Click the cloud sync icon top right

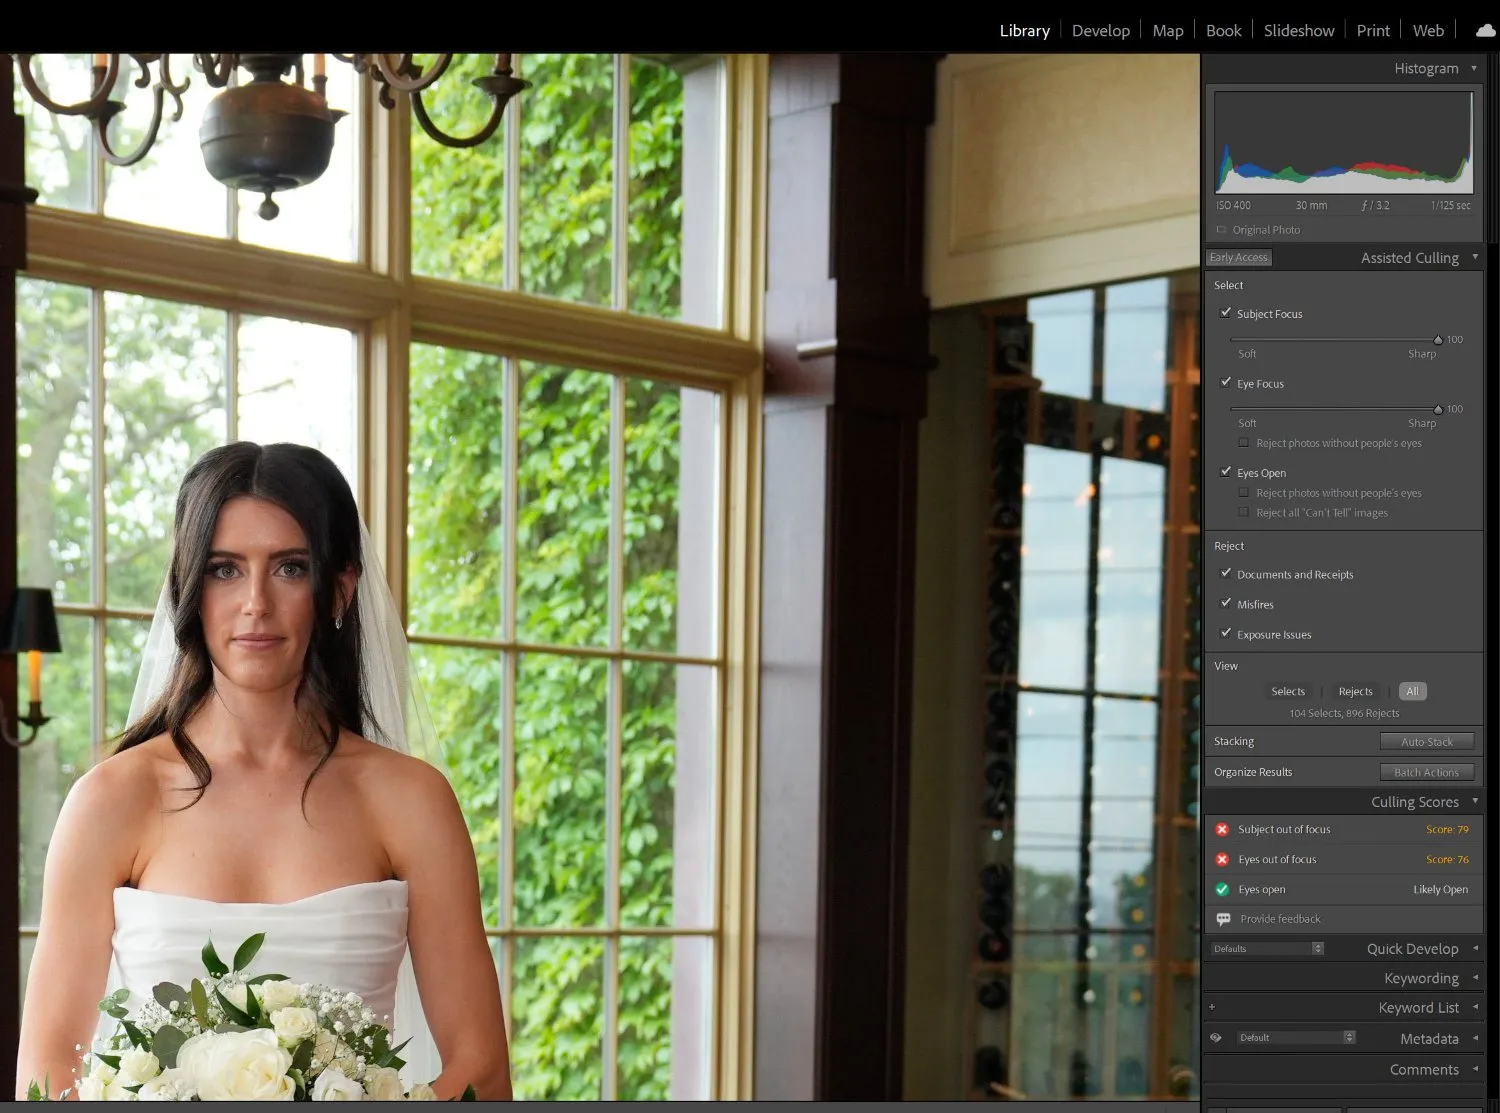[x=1484, y=30]
